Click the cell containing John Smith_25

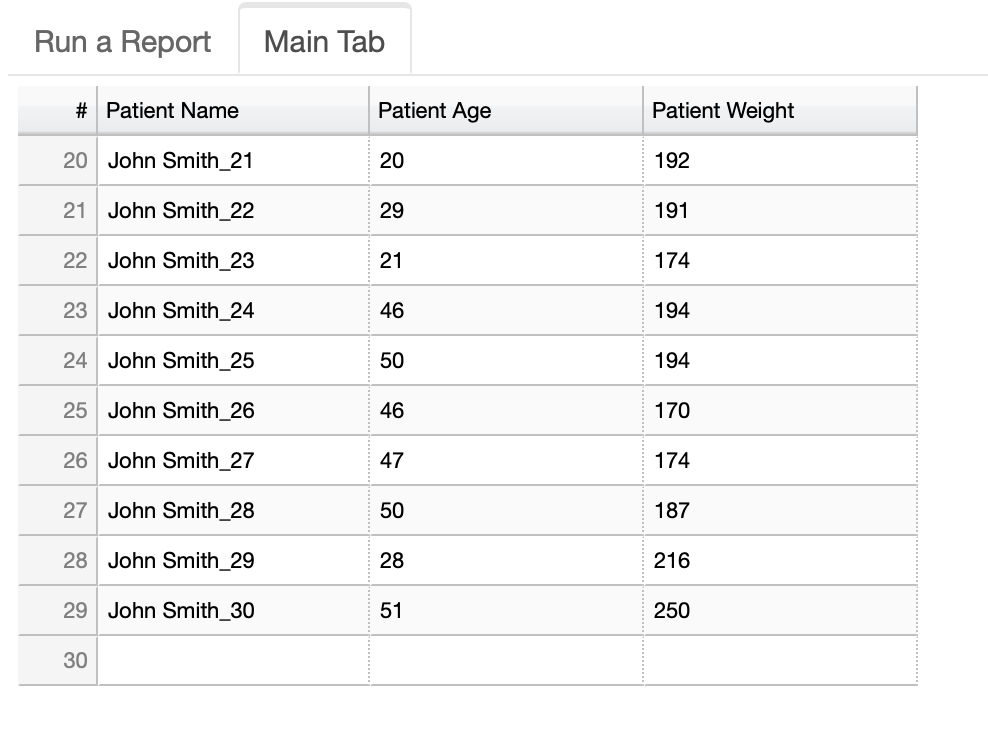click(x=180, y=360)
